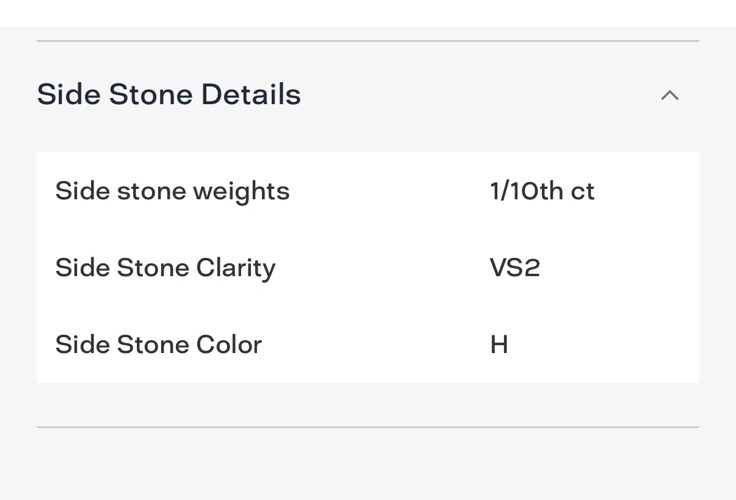Click the word "Color" in the third row
Screen dimensions: 736x500
[x=230, y=345]
